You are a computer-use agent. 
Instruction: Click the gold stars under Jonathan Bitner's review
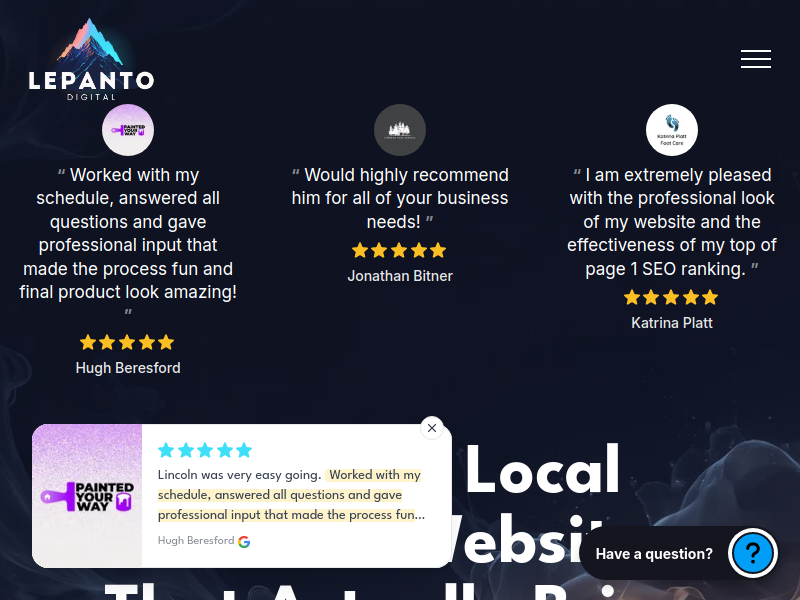[399, 251]
